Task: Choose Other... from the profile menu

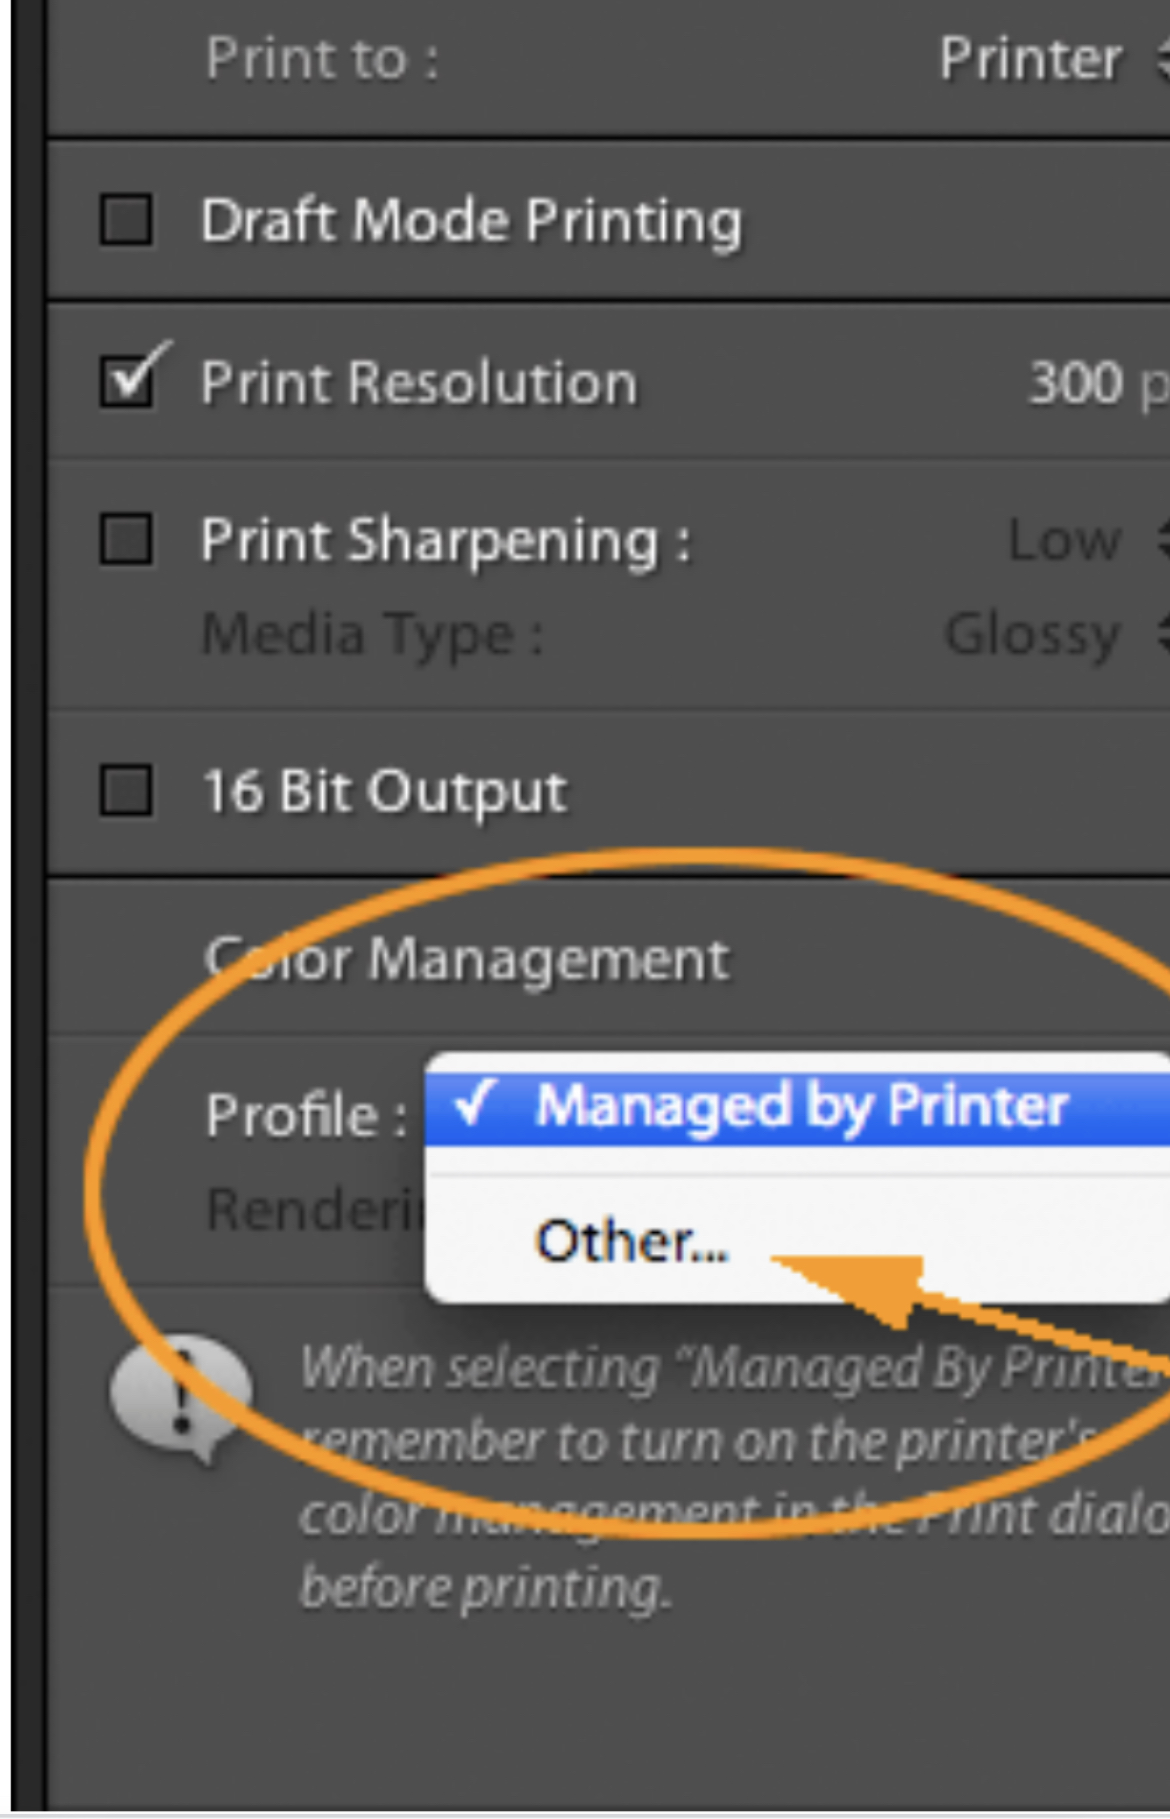Action: pos(632,1241)
